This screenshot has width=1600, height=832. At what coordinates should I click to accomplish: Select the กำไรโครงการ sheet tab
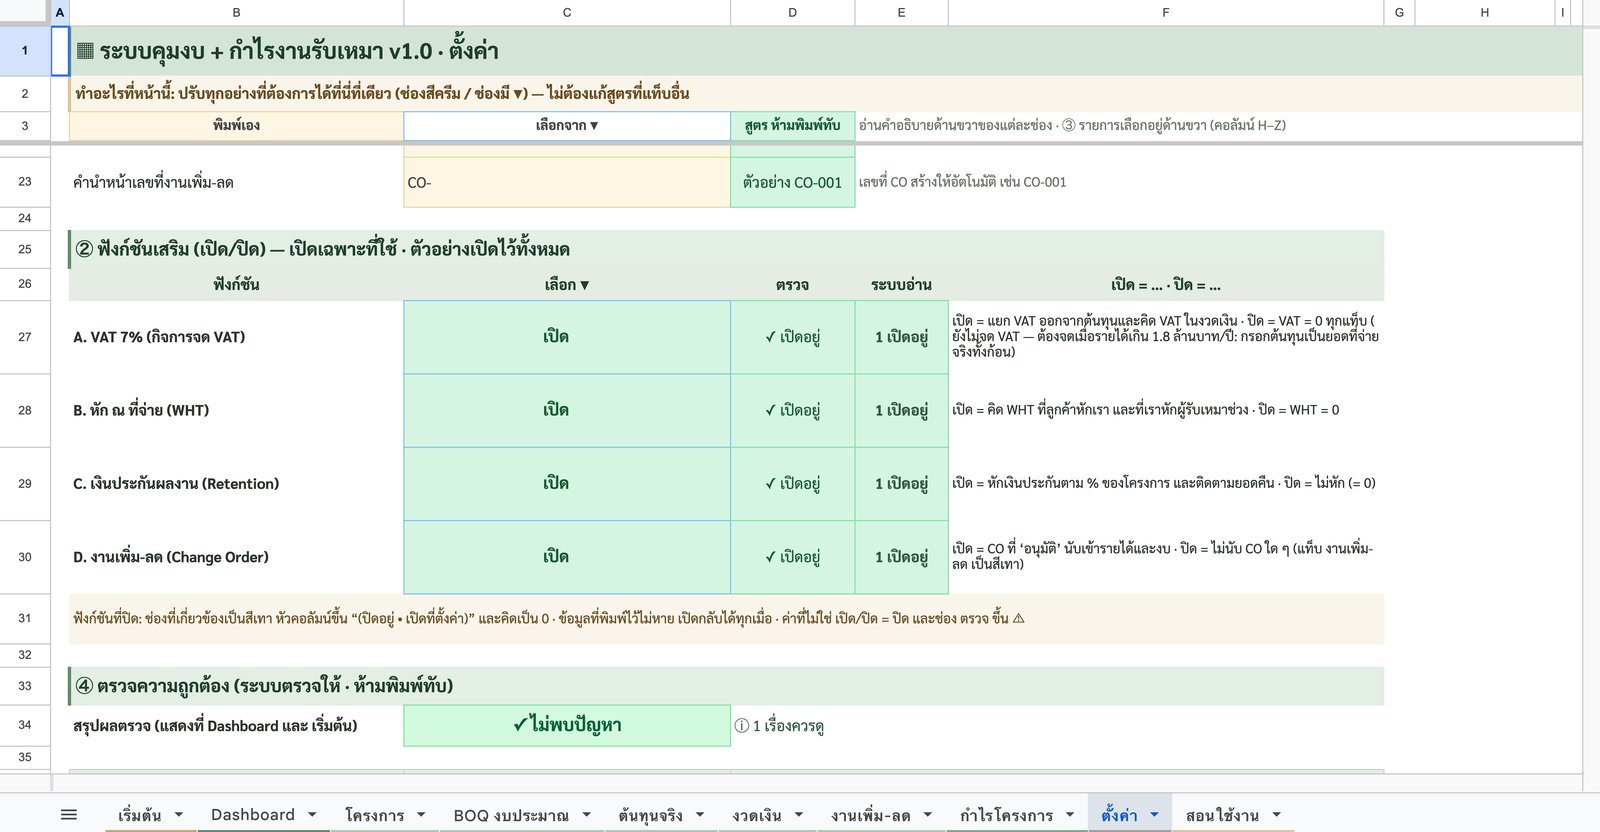tap(1006, 815)
